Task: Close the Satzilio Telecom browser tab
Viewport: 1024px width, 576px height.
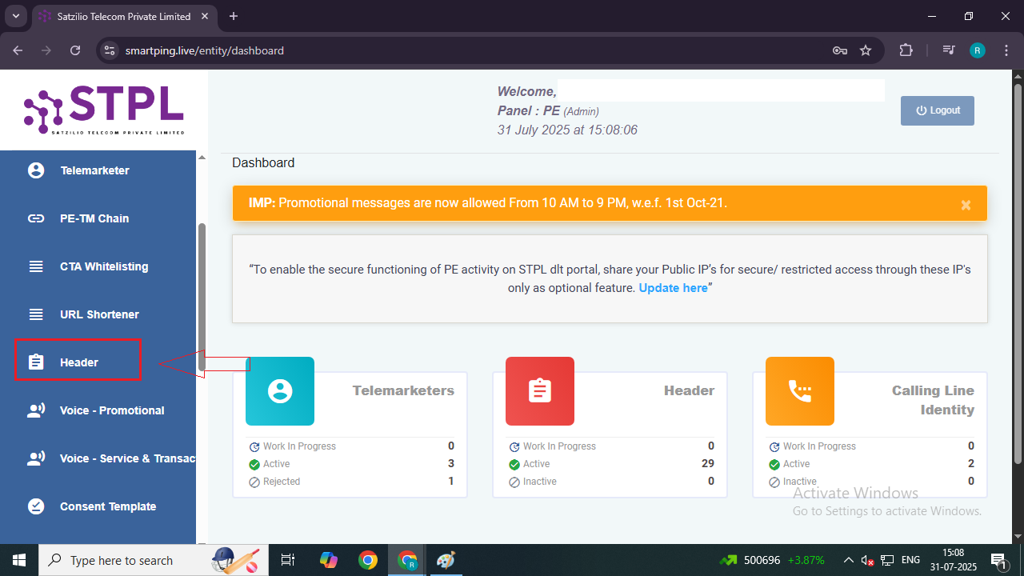Action: 205,16
